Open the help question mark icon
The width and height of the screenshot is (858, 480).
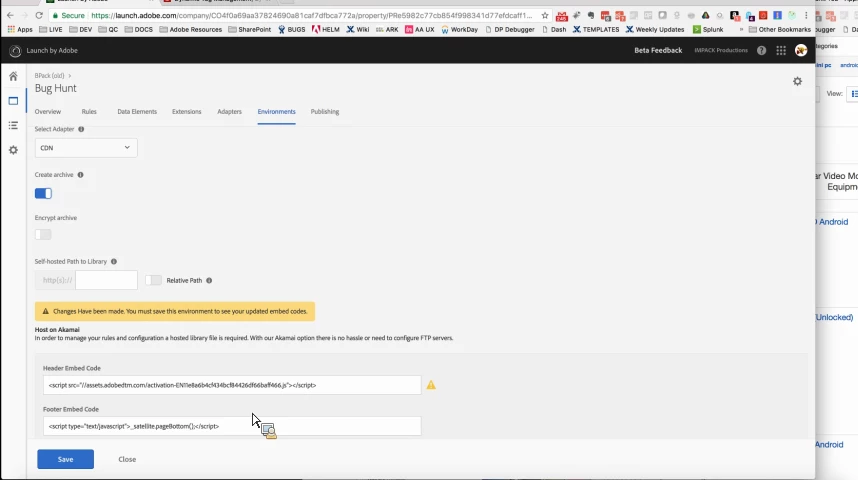761,50
